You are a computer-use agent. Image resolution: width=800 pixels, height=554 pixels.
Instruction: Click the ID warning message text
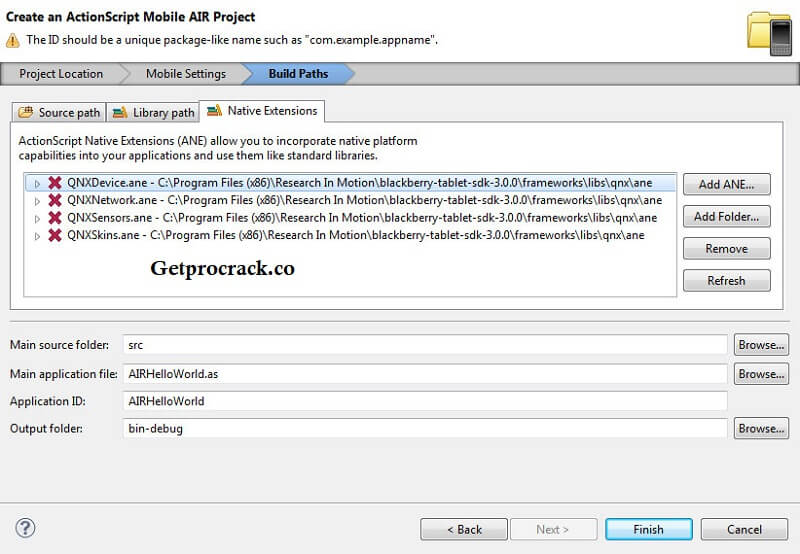pos(232,40)
